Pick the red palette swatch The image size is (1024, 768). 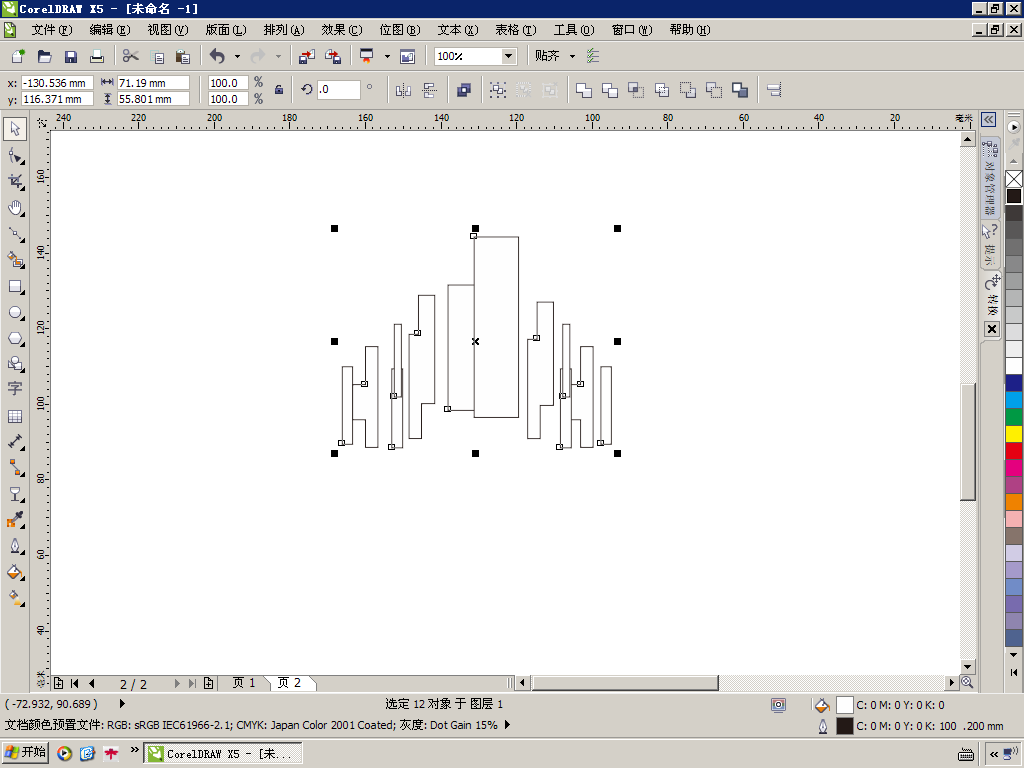coord(1014,451)
